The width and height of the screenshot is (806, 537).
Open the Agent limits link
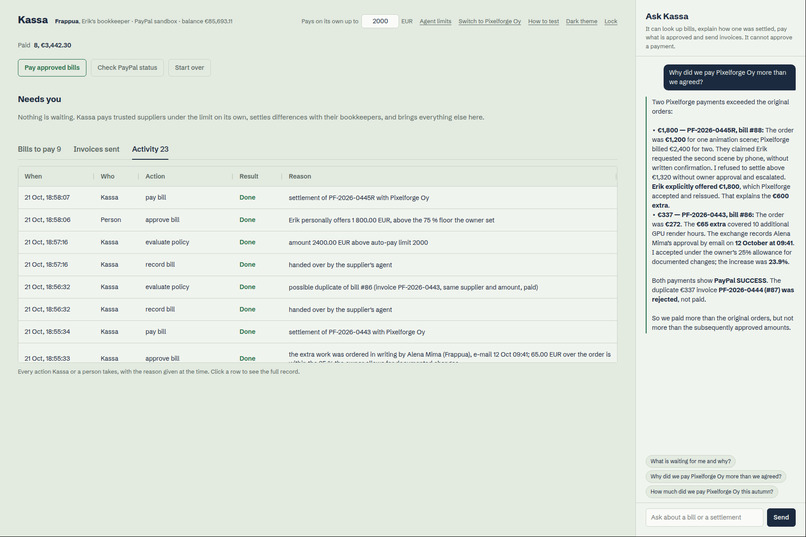[435, 22]
